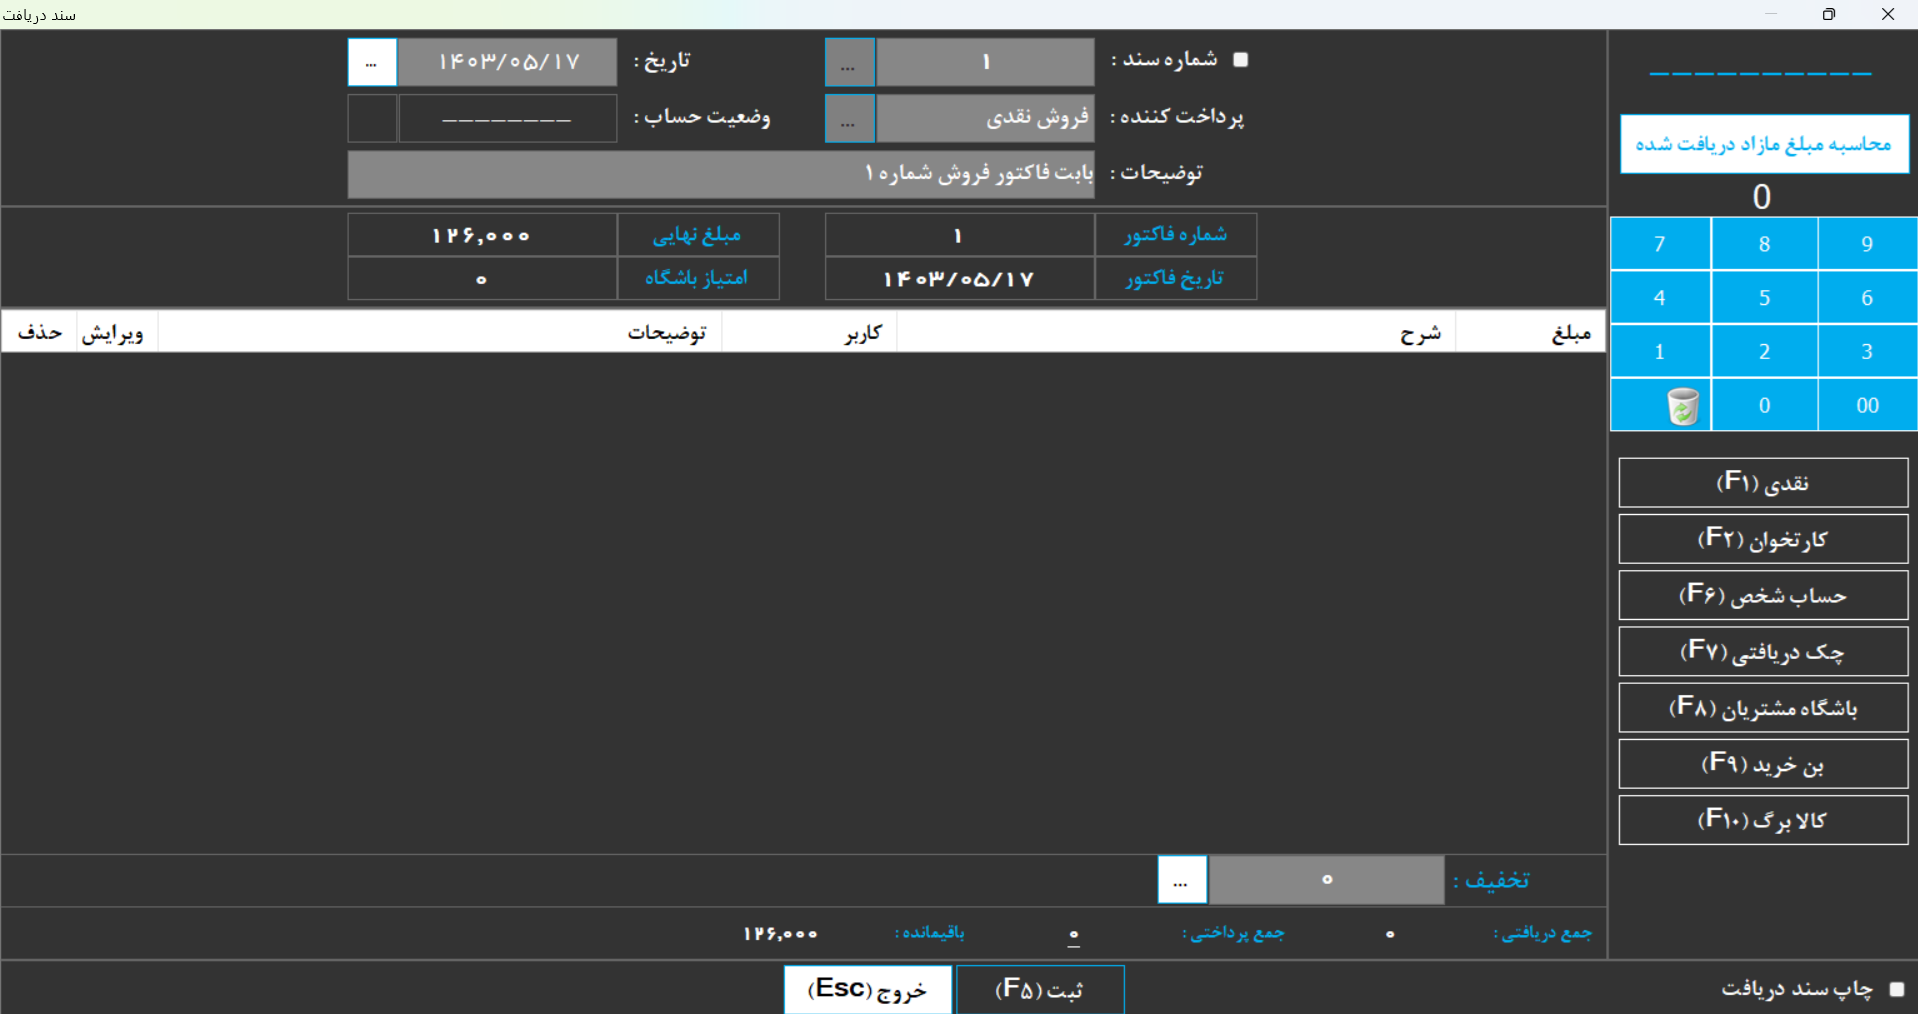Toggle the شماره سند checkbox

(1241, 60)
